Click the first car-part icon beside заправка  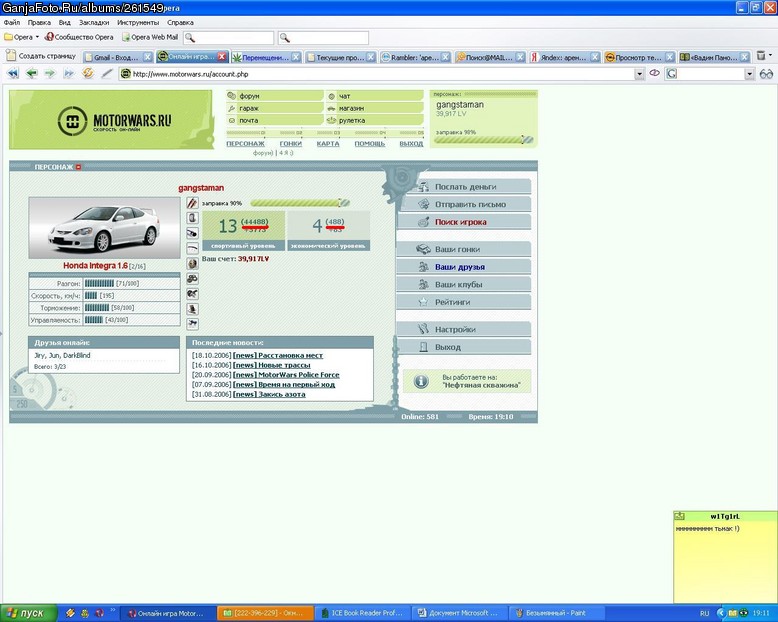(193, 203)
